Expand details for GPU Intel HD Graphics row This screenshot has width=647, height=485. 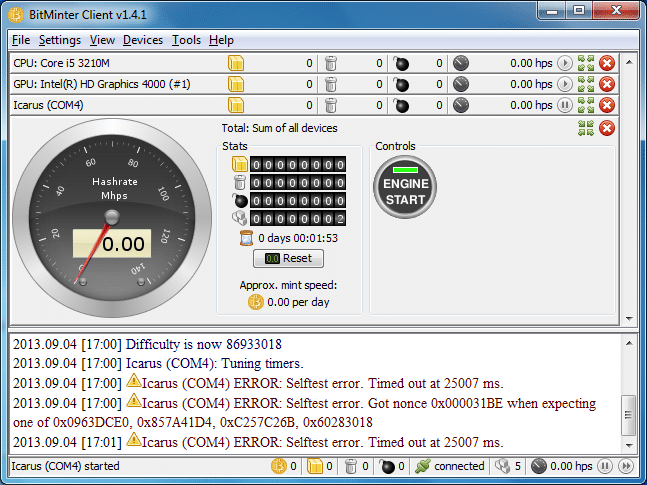pyautogui.click(x=586, y=84)
